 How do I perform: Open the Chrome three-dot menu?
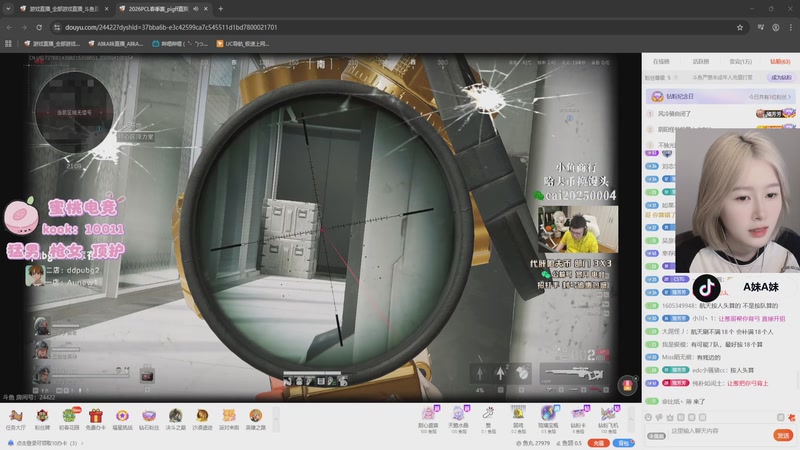click(791, 28)
